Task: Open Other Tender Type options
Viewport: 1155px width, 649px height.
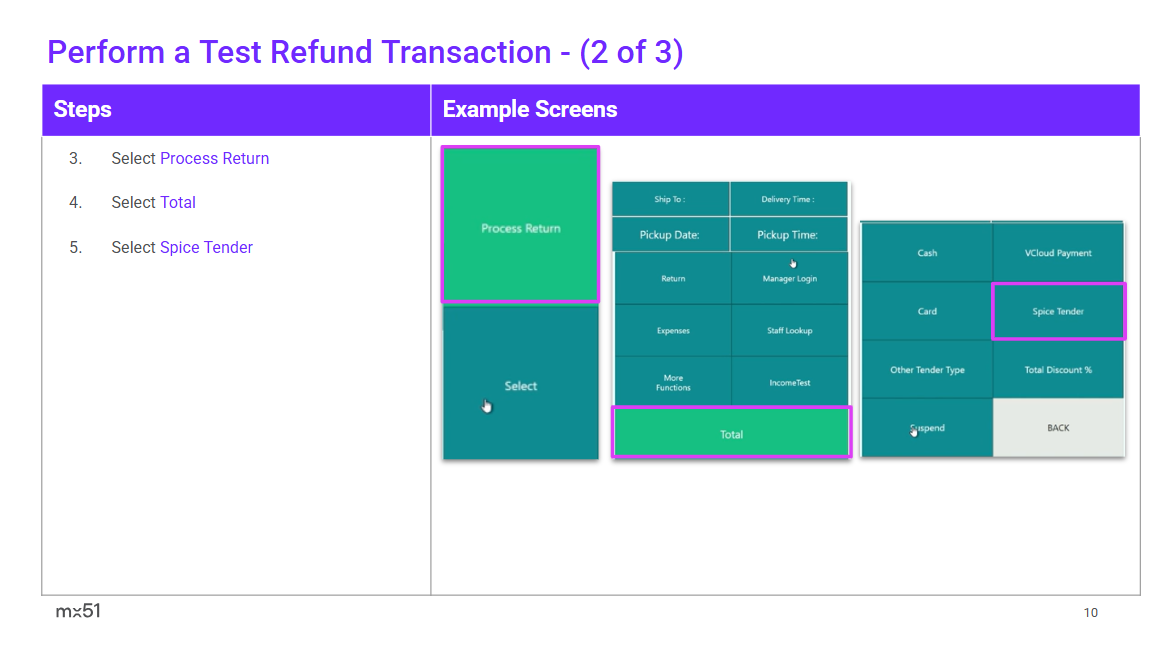Action: coord(927,370)
